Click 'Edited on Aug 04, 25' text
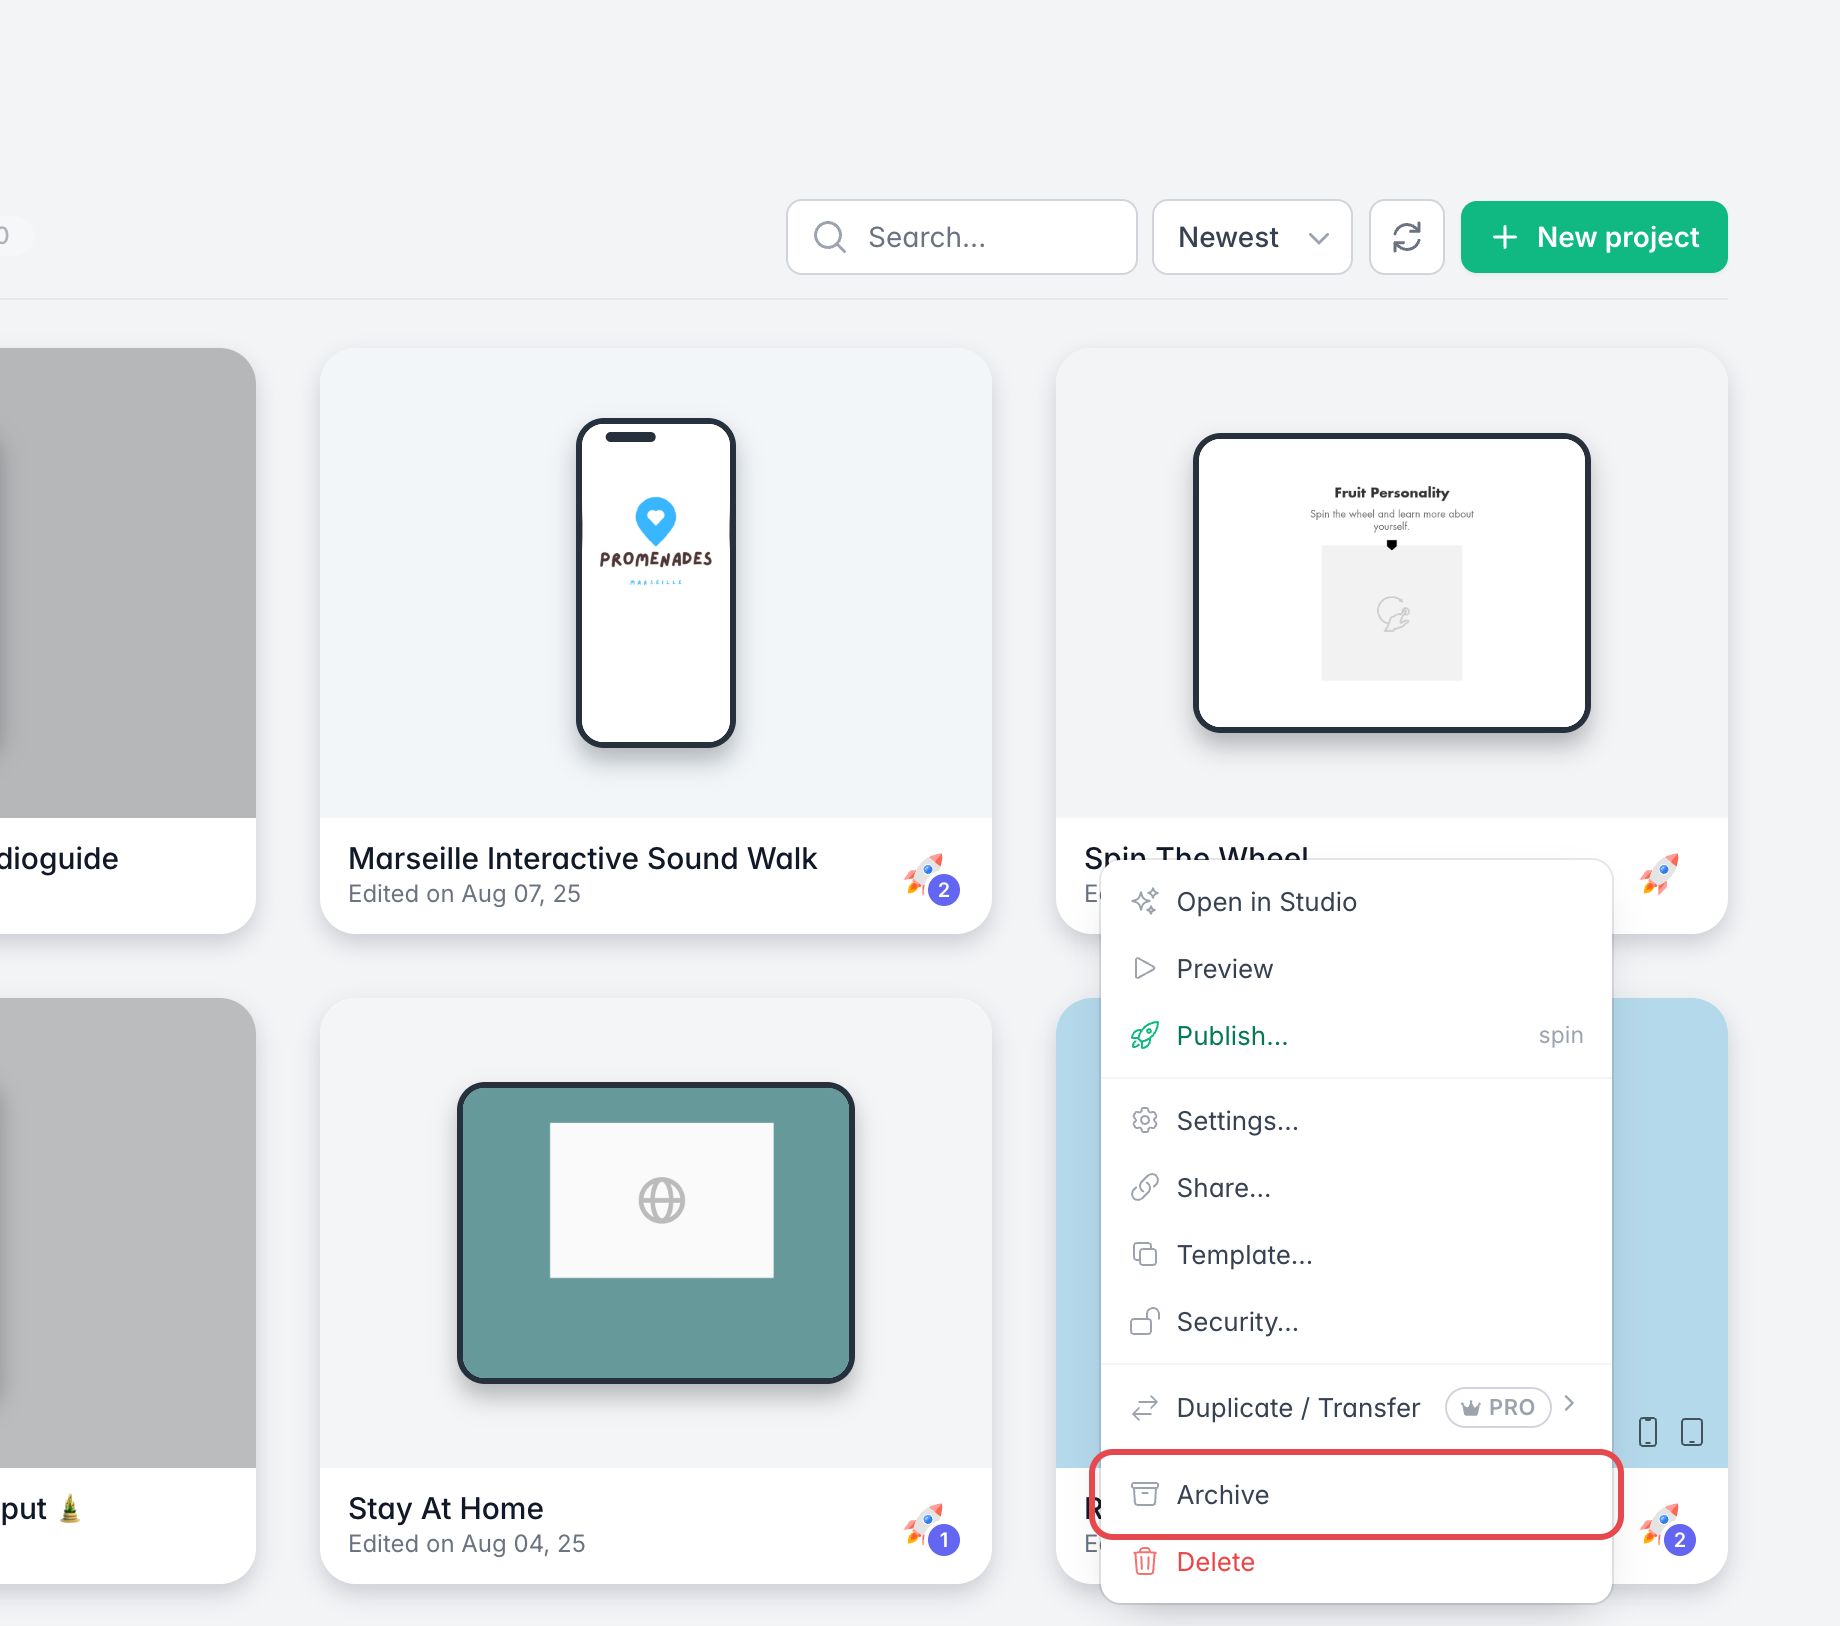 466,1543
